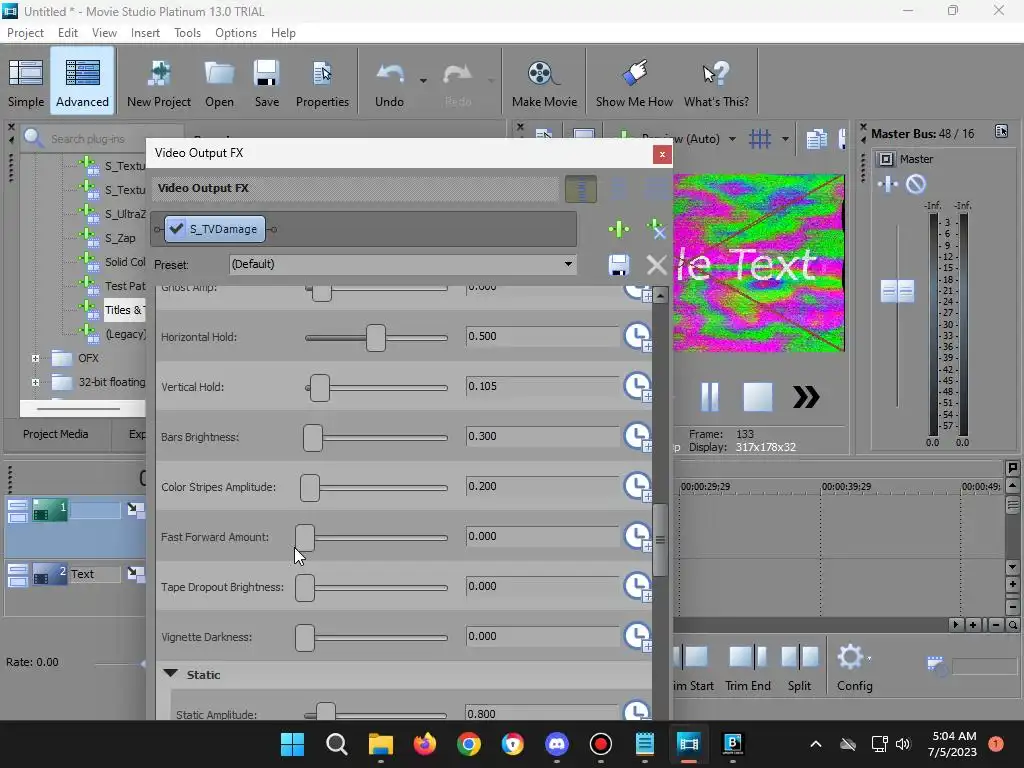This screenshot has width=1024, height=768.
Task: Toggle the S_TVDamage effect checkbox
Action: [176, 229]
